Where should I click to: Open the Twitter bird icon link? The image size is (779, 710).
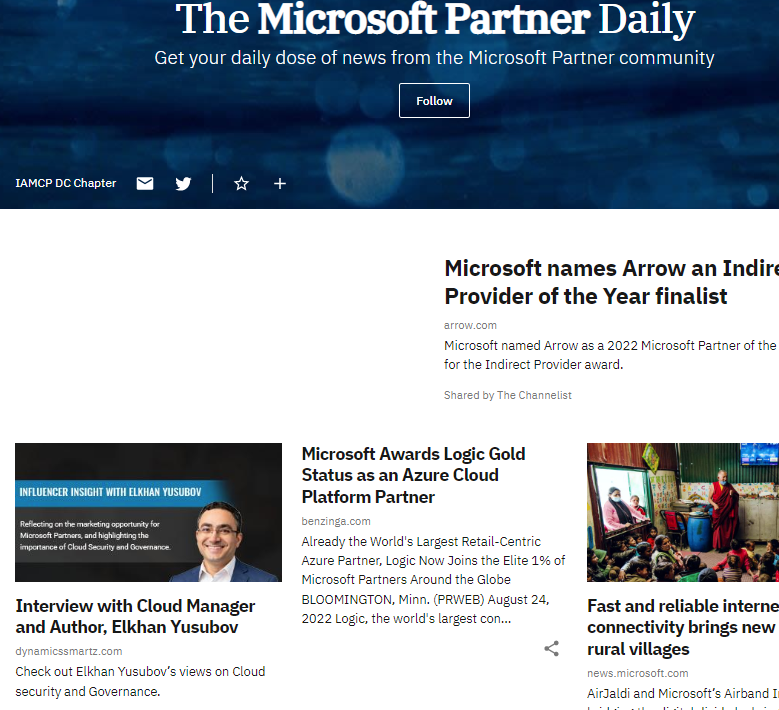coord(183,184)
